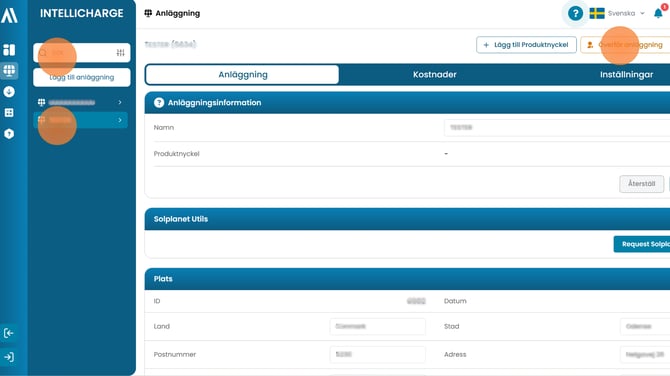Click the Datum label

(455, 301)
